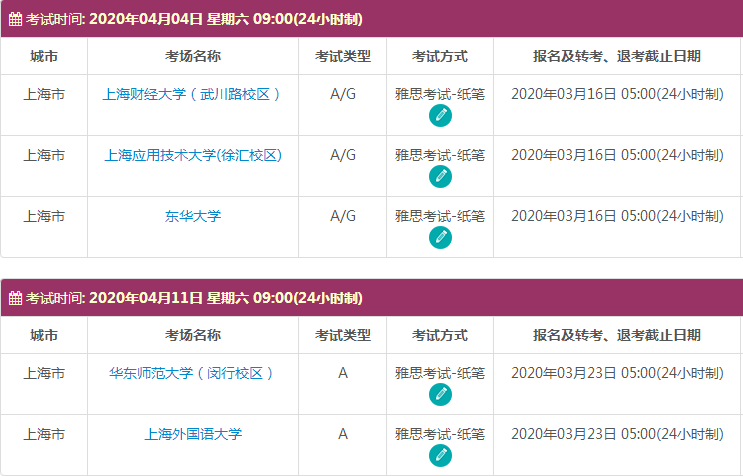Click the pencil icon in 上海应用技术大学 row
The width and height of the screenshot is (743, 476).
pos(440,177)
